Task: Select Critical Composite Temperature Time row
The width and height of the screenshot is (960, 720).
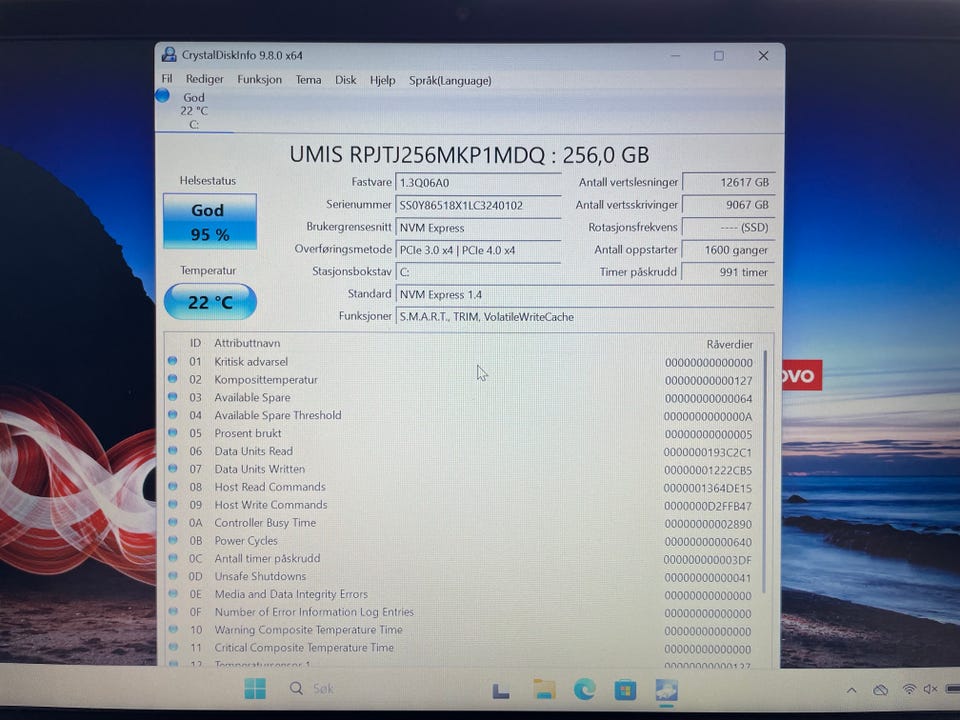Action: tap(462, 648)
